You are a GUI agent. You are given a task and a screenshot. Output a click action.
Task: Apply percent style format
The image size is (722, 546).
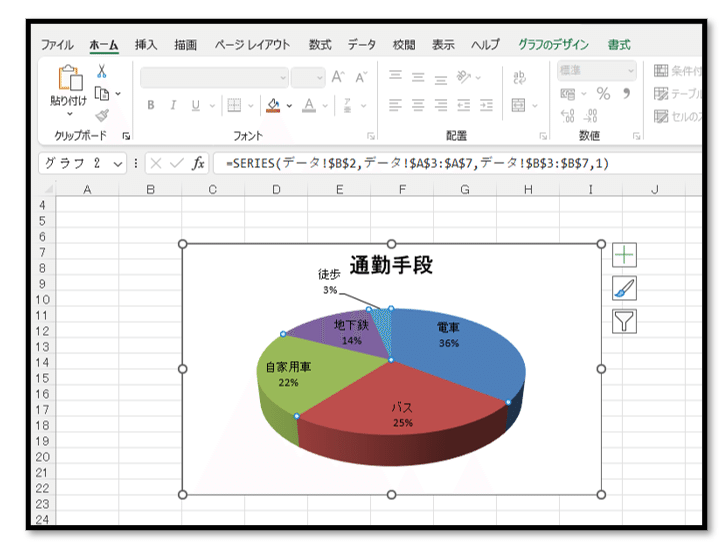[603, 94]
